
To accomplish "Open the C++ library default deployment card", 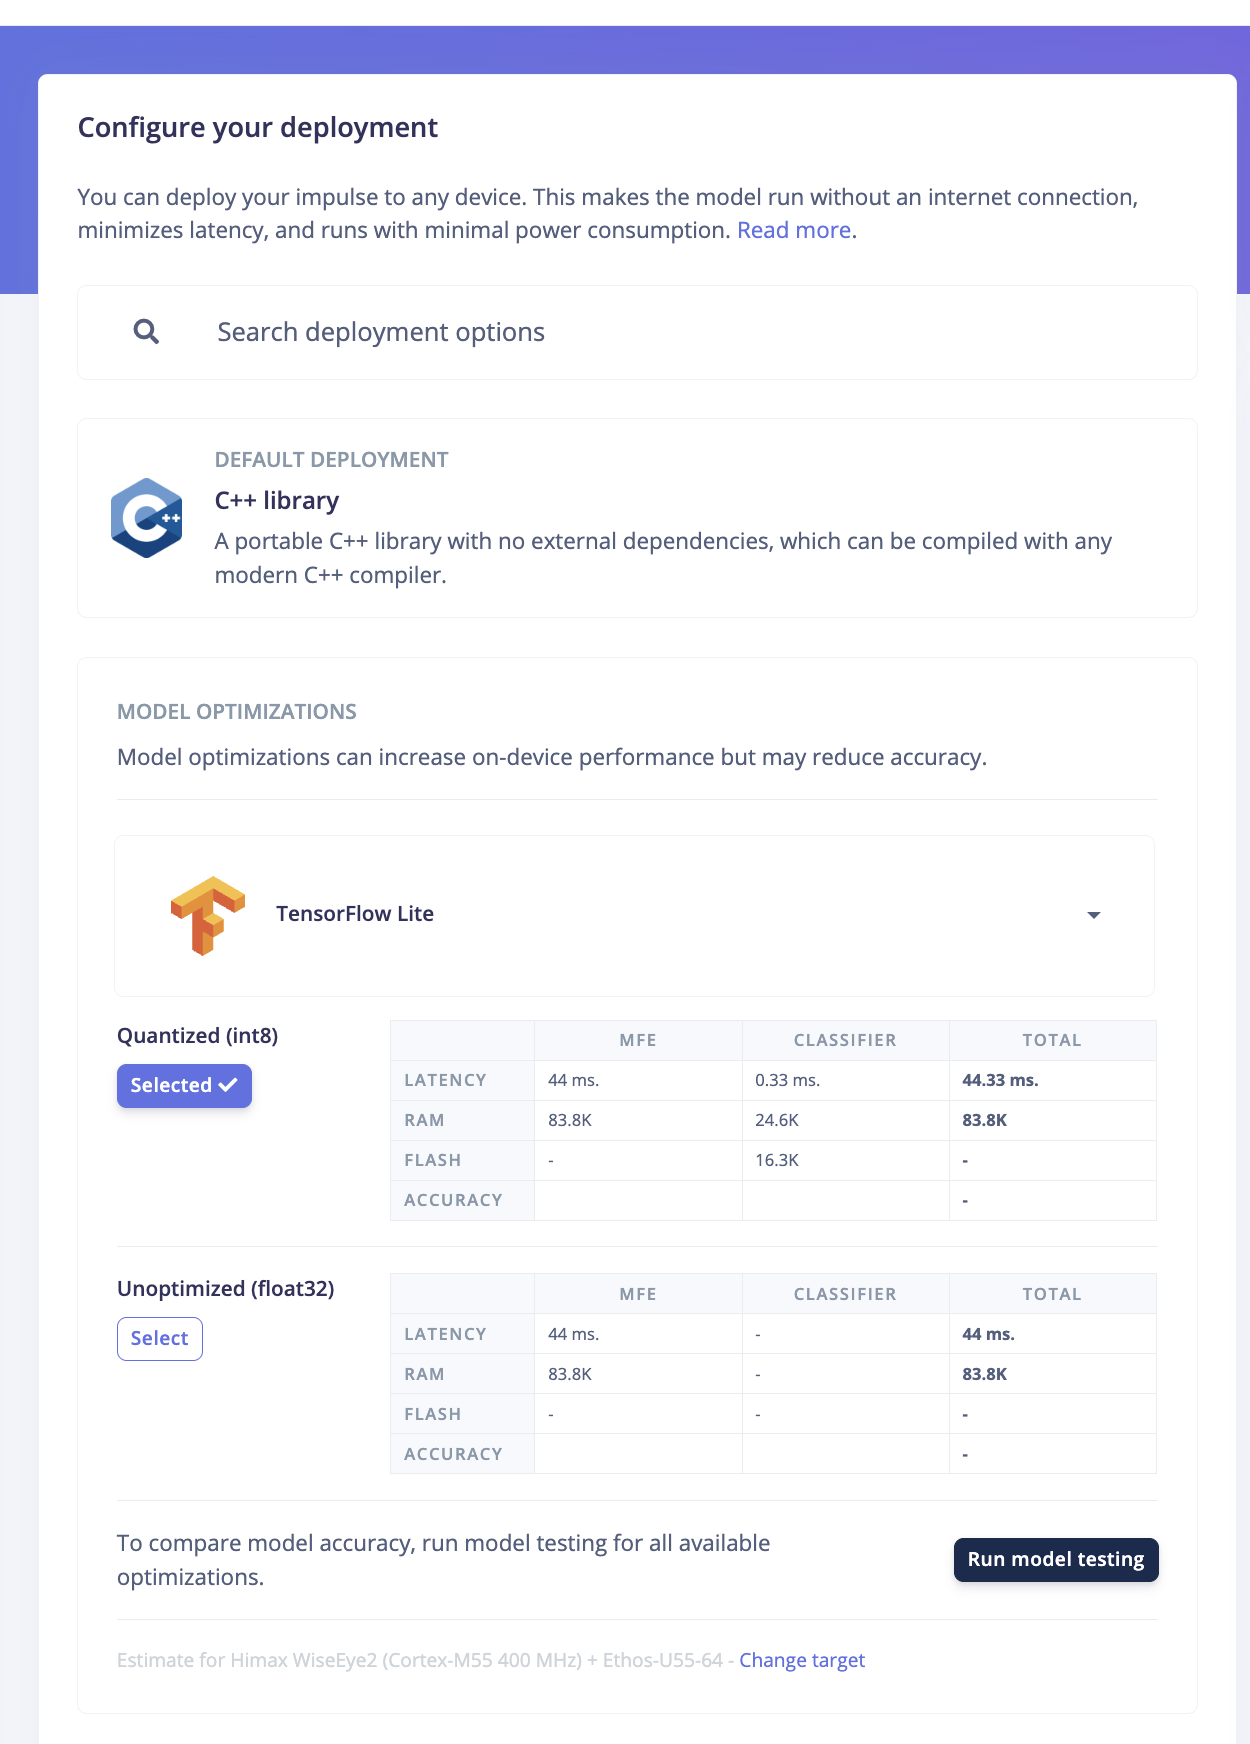I will pos(637,518).
